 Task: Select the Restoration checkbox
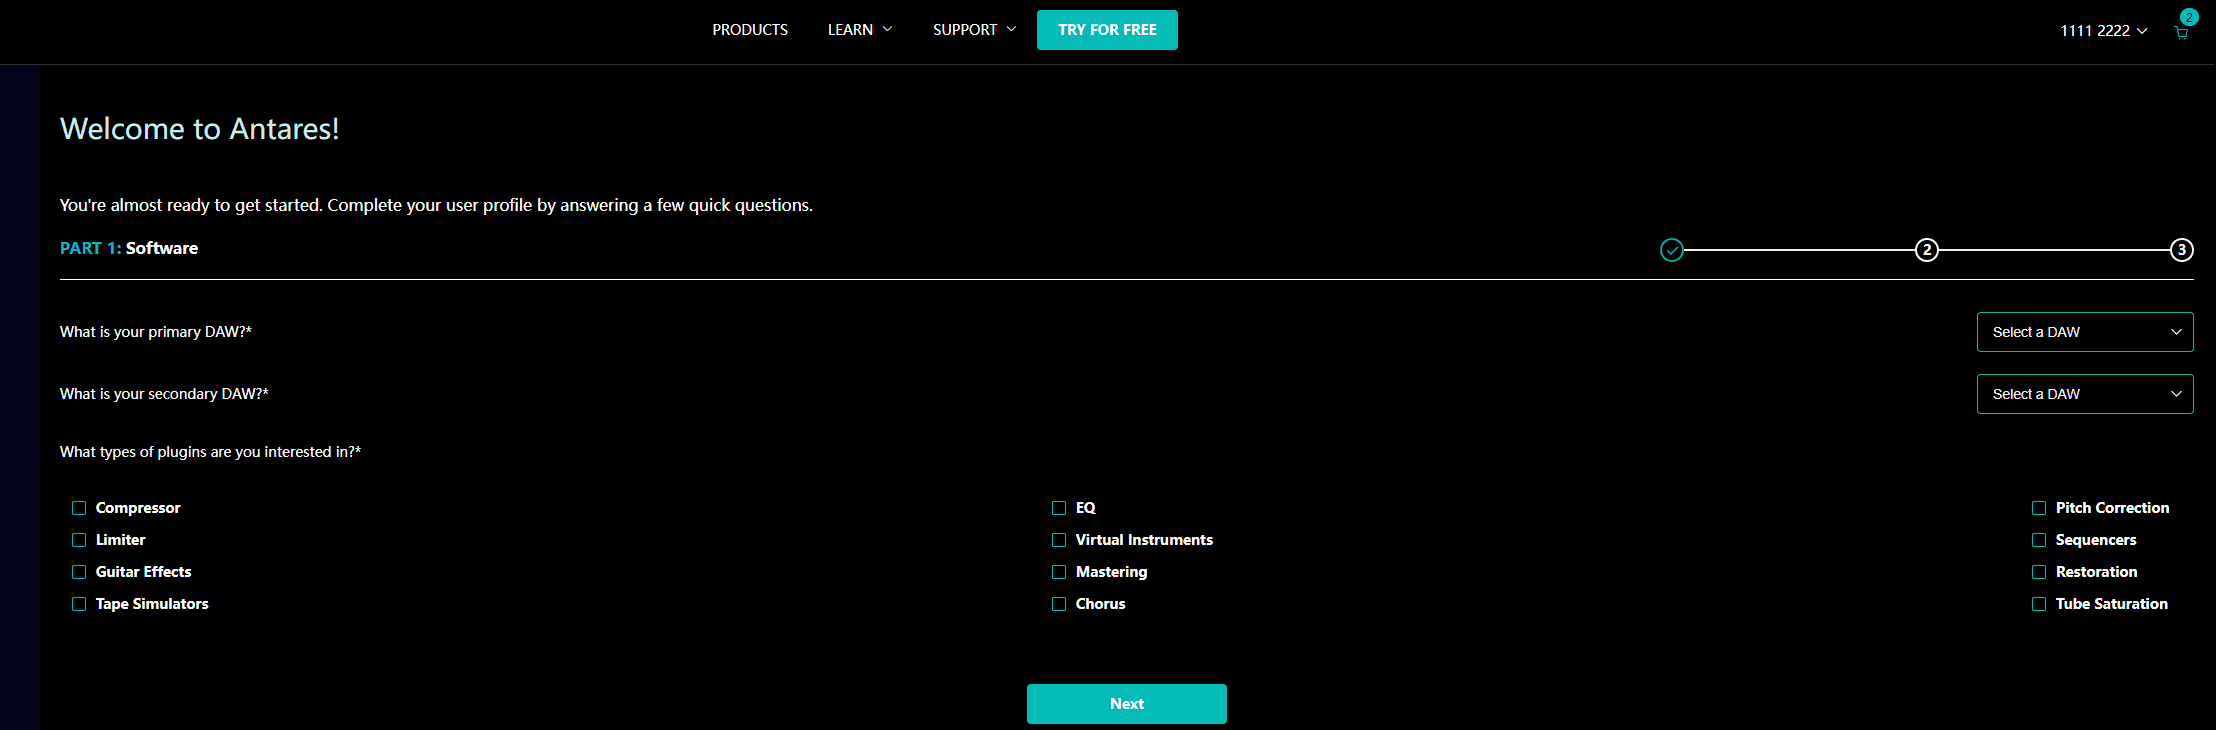(2039, 572)
